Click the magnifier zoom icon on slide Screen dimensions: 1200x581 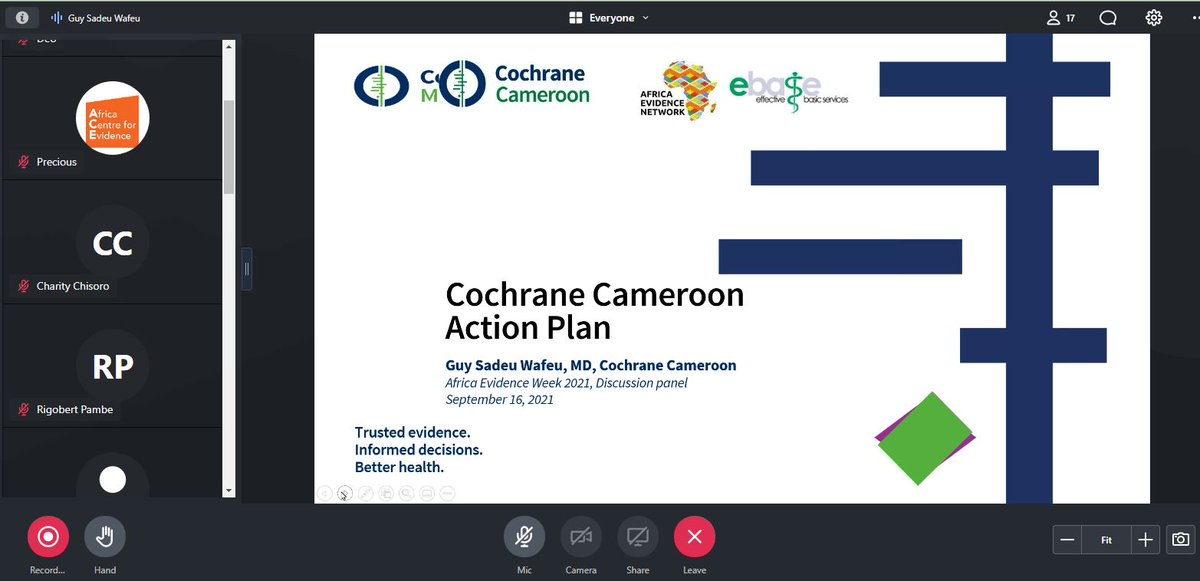click(x=407, y=493)
